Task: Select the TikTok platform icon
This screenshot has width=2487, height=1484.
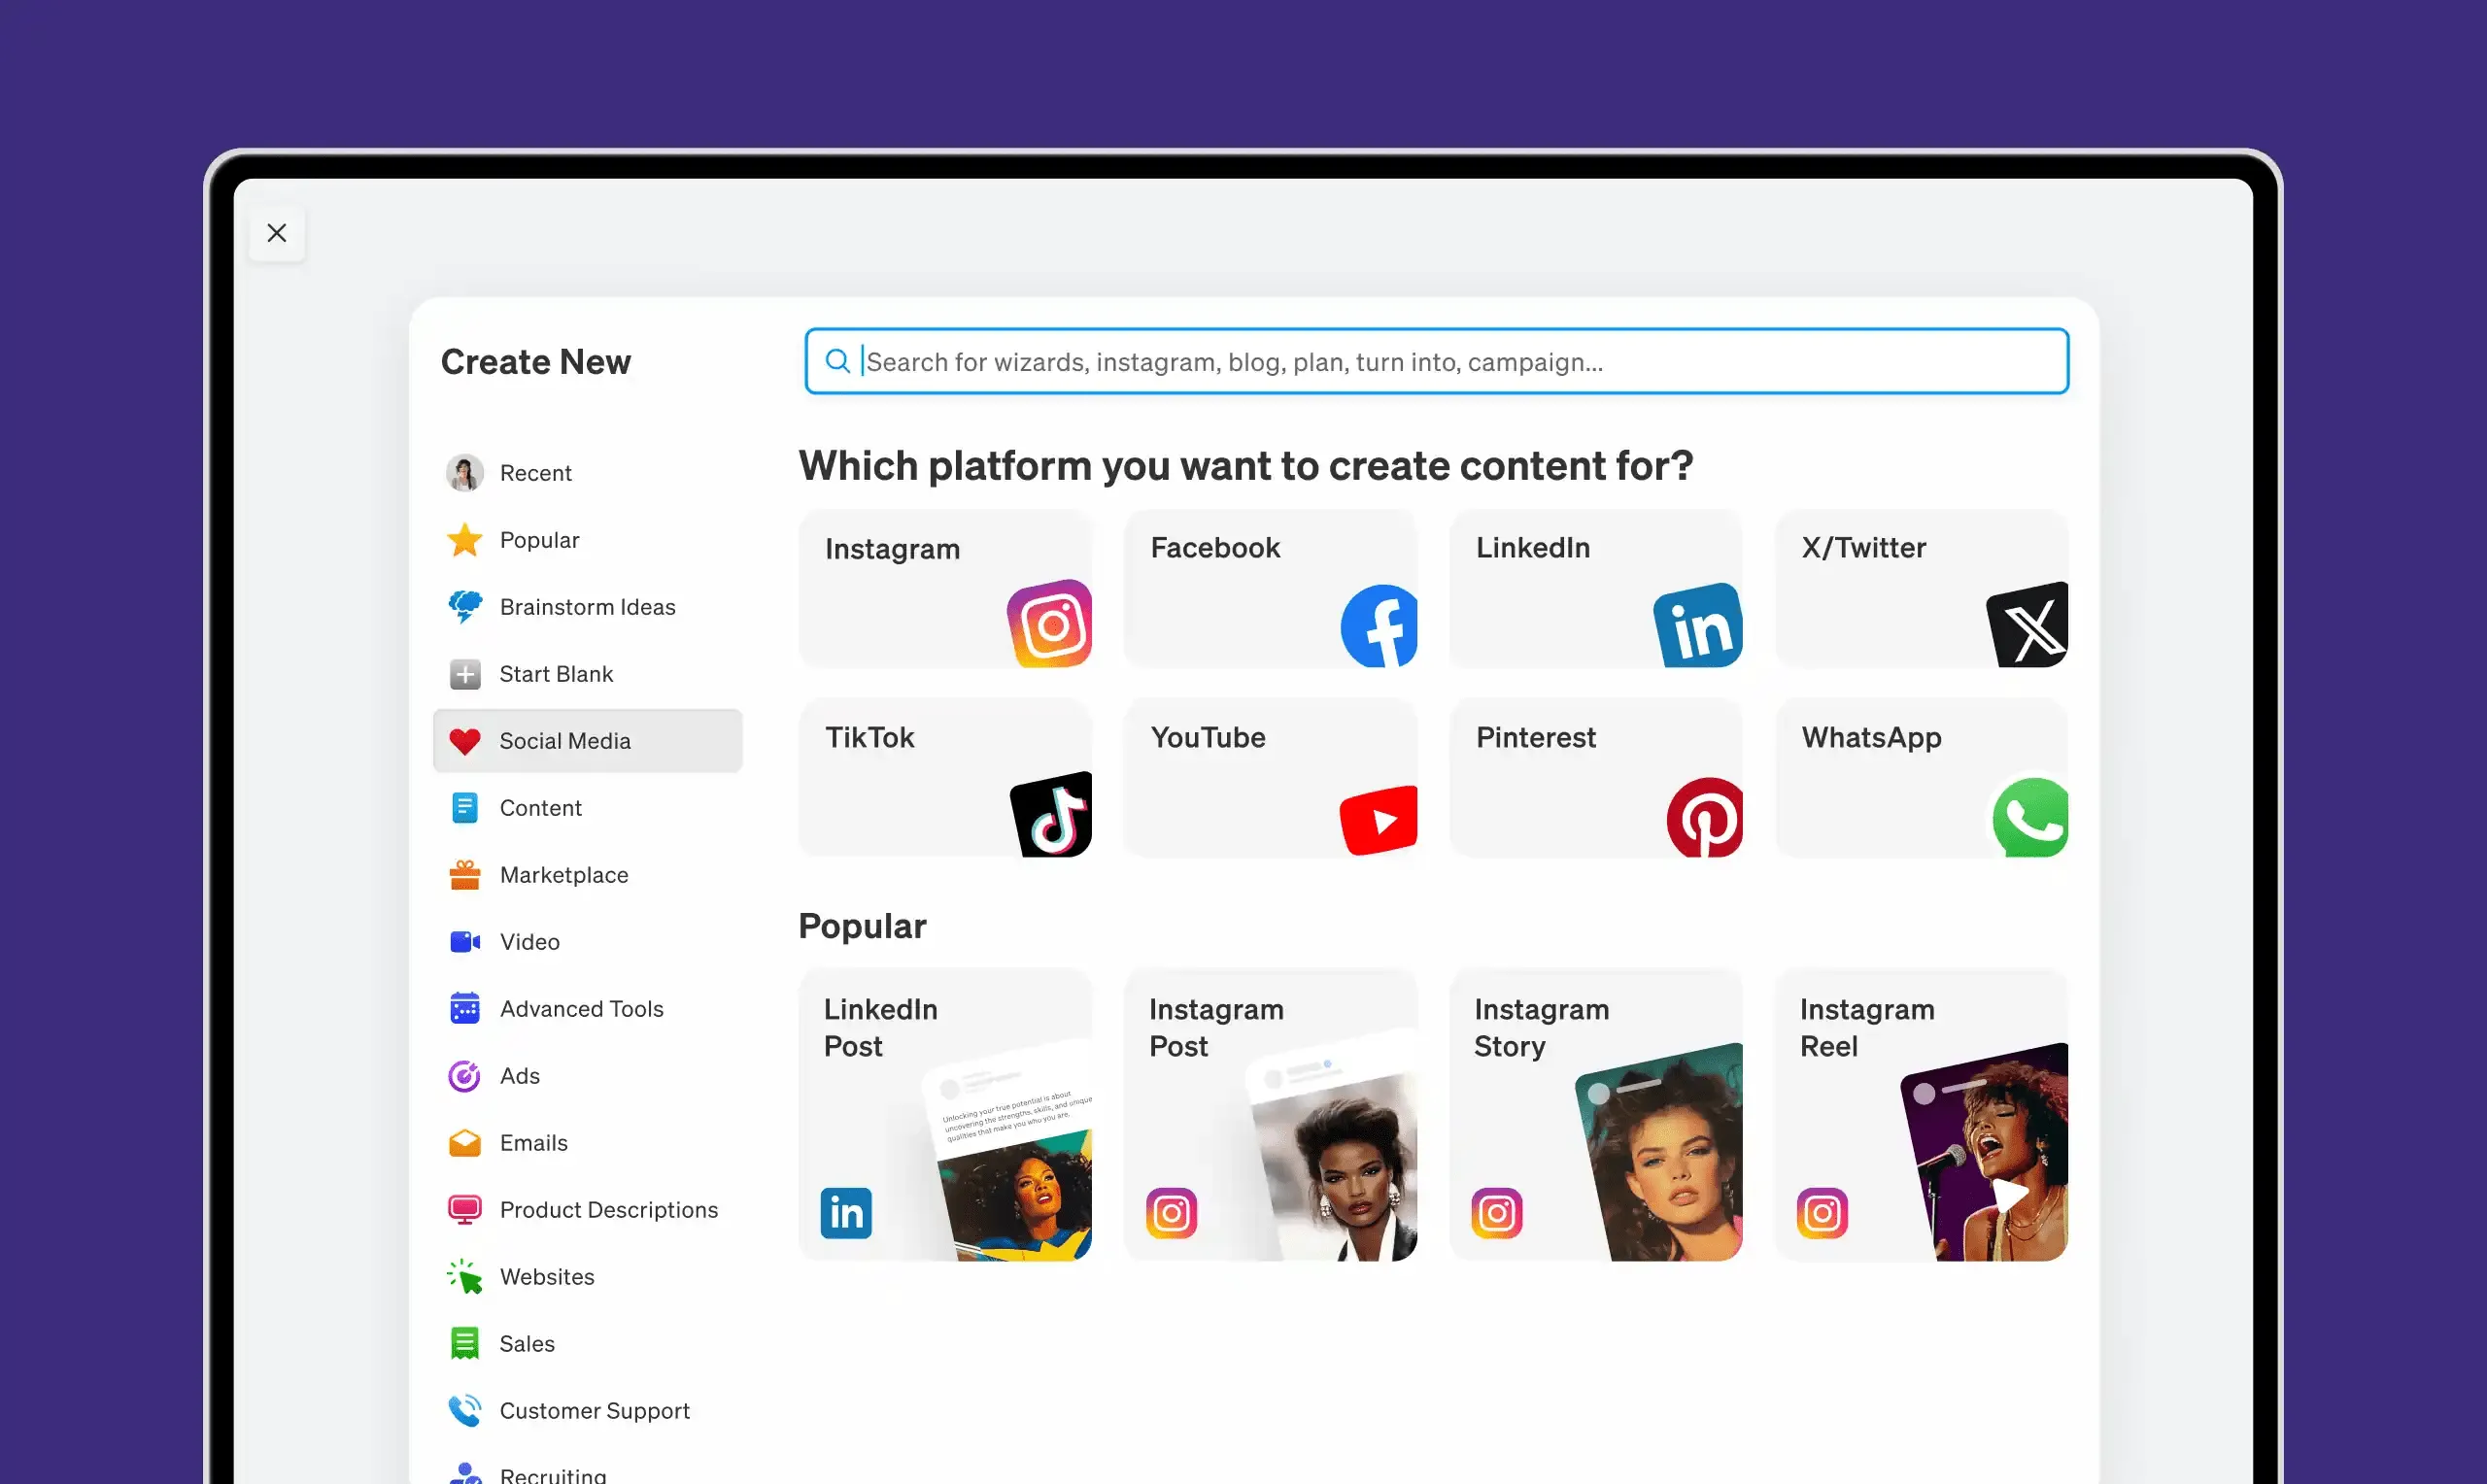Action: (x=1052, y=814)
